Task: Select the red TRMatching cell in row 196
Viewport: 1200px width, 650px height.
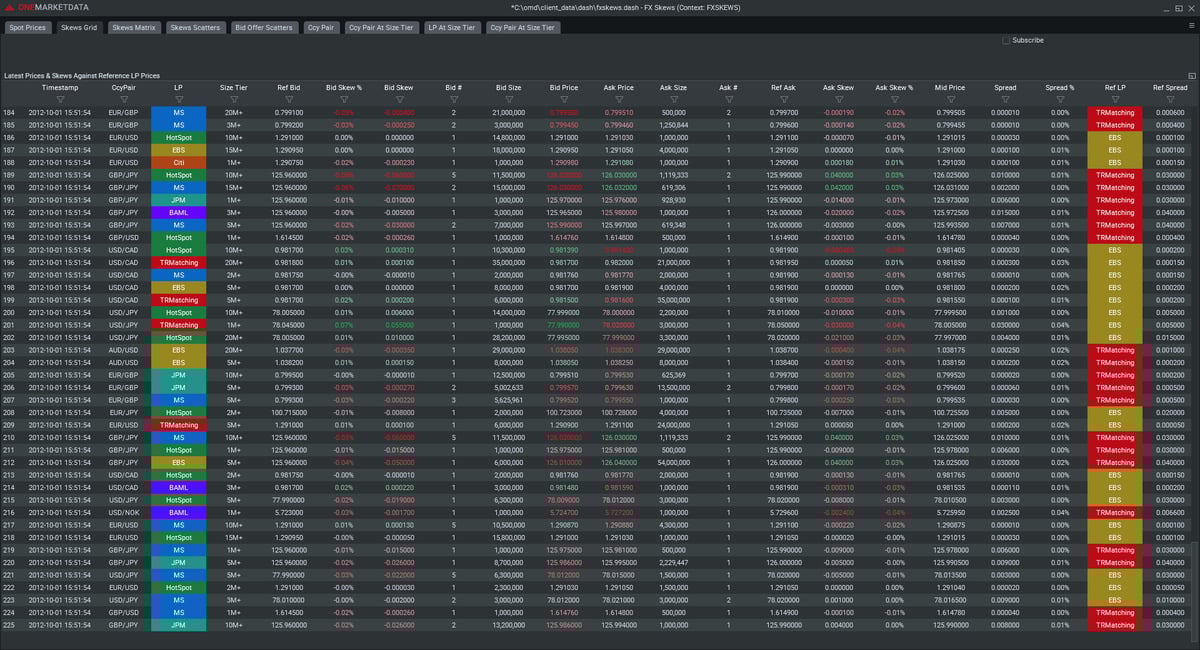Action: click(x=178, y=262)
